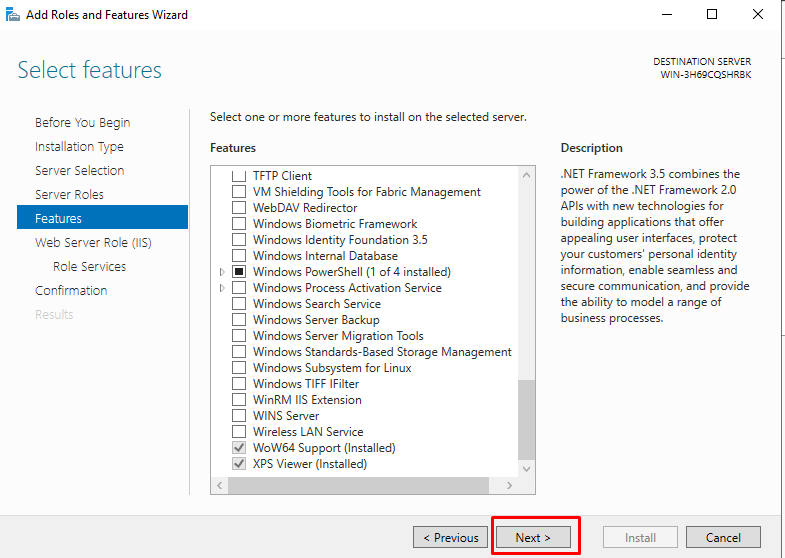Select the Role Services step
This screenshot has height=558, width=785.
90,267
